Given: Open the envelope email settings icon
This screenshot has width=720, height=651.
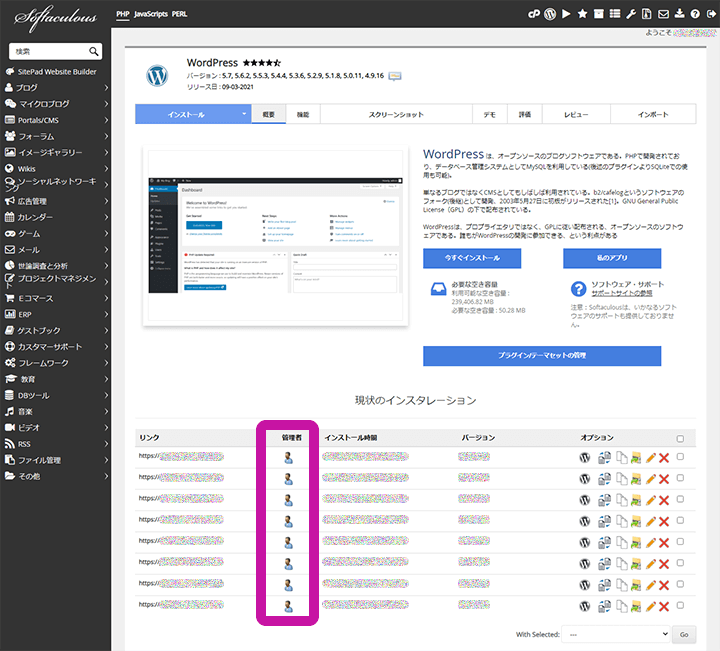Looking at the screenshot, I should pos(662,14).
